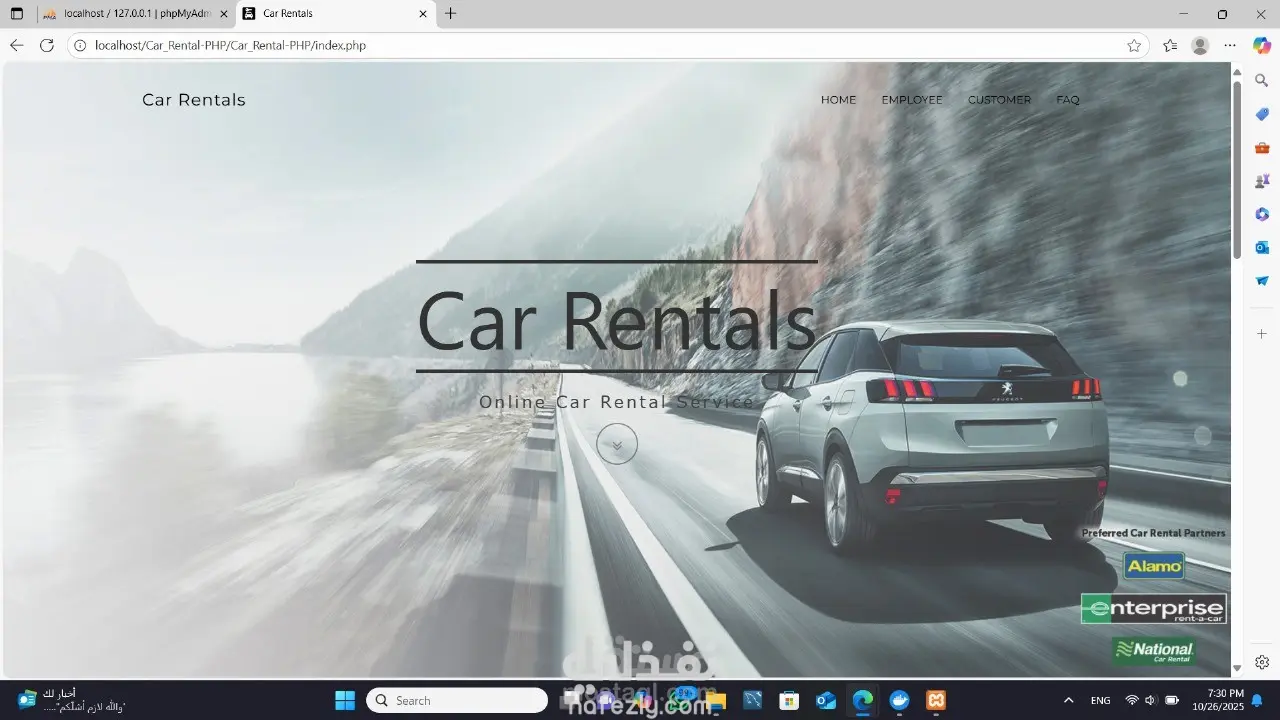Screen dimensions: 1280x720
Task: Click the Edge icon on taskbar
Action: click(x=862, y=700)
